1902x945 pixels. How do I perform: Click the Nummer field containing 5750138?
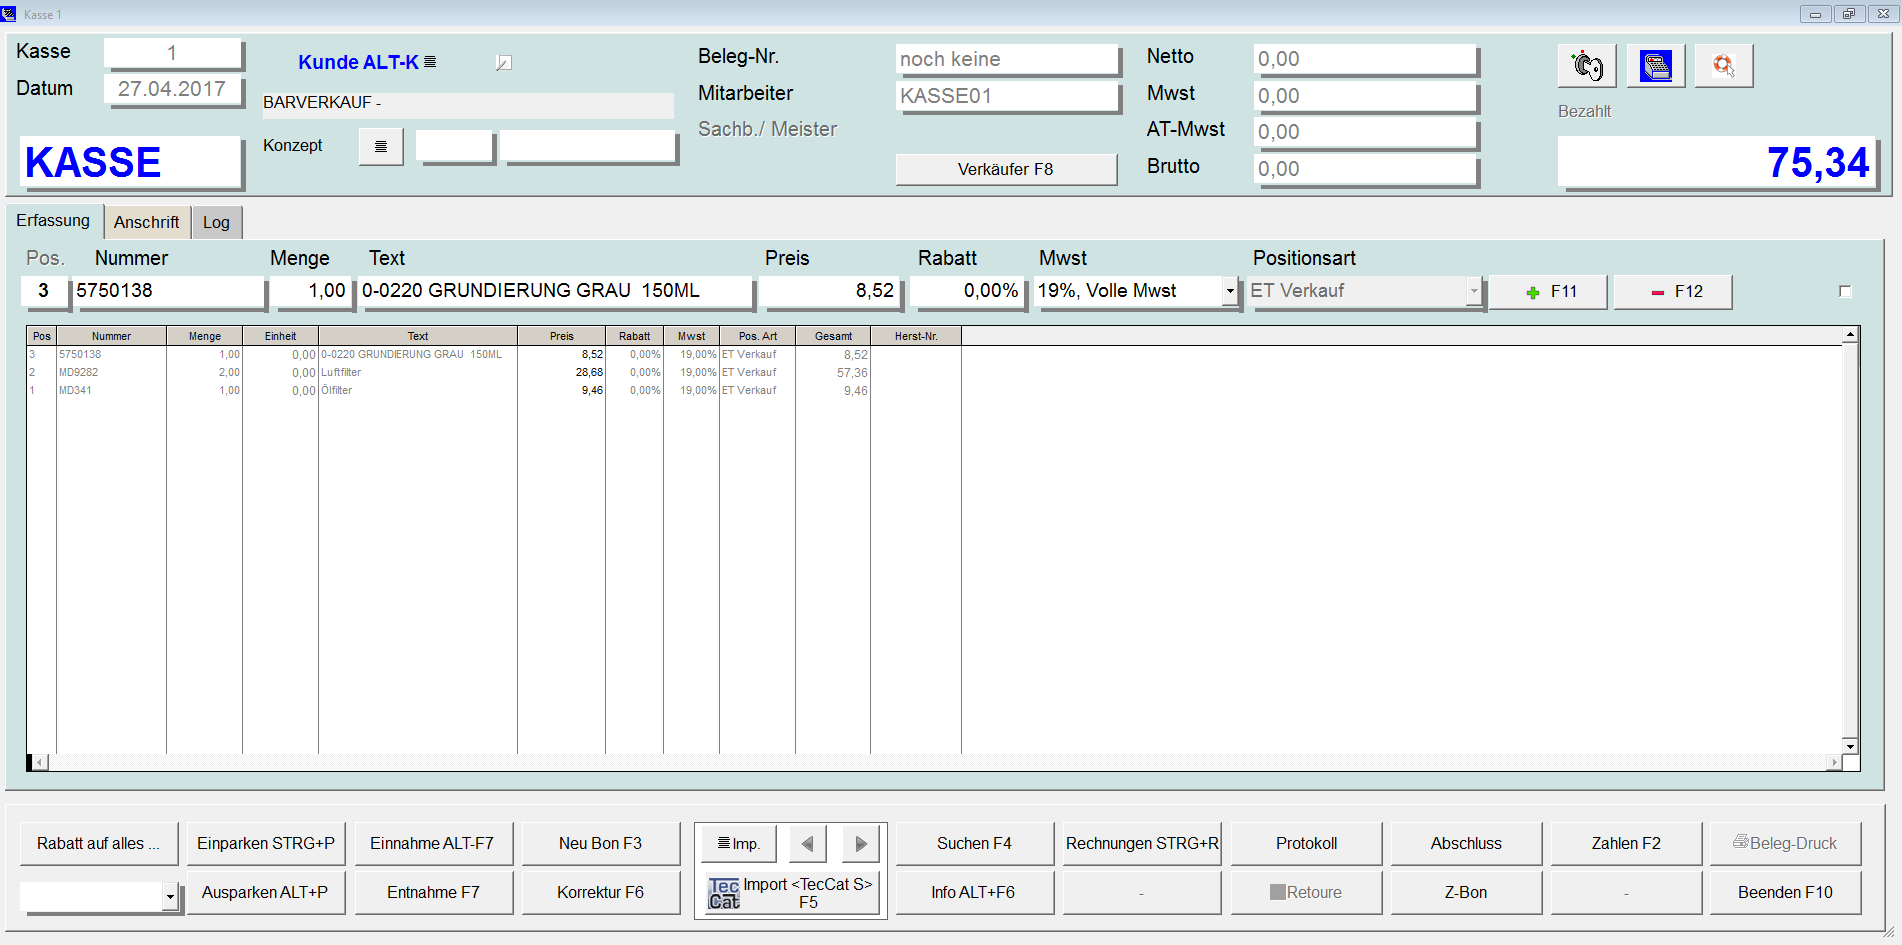click(x=168, y=291)
